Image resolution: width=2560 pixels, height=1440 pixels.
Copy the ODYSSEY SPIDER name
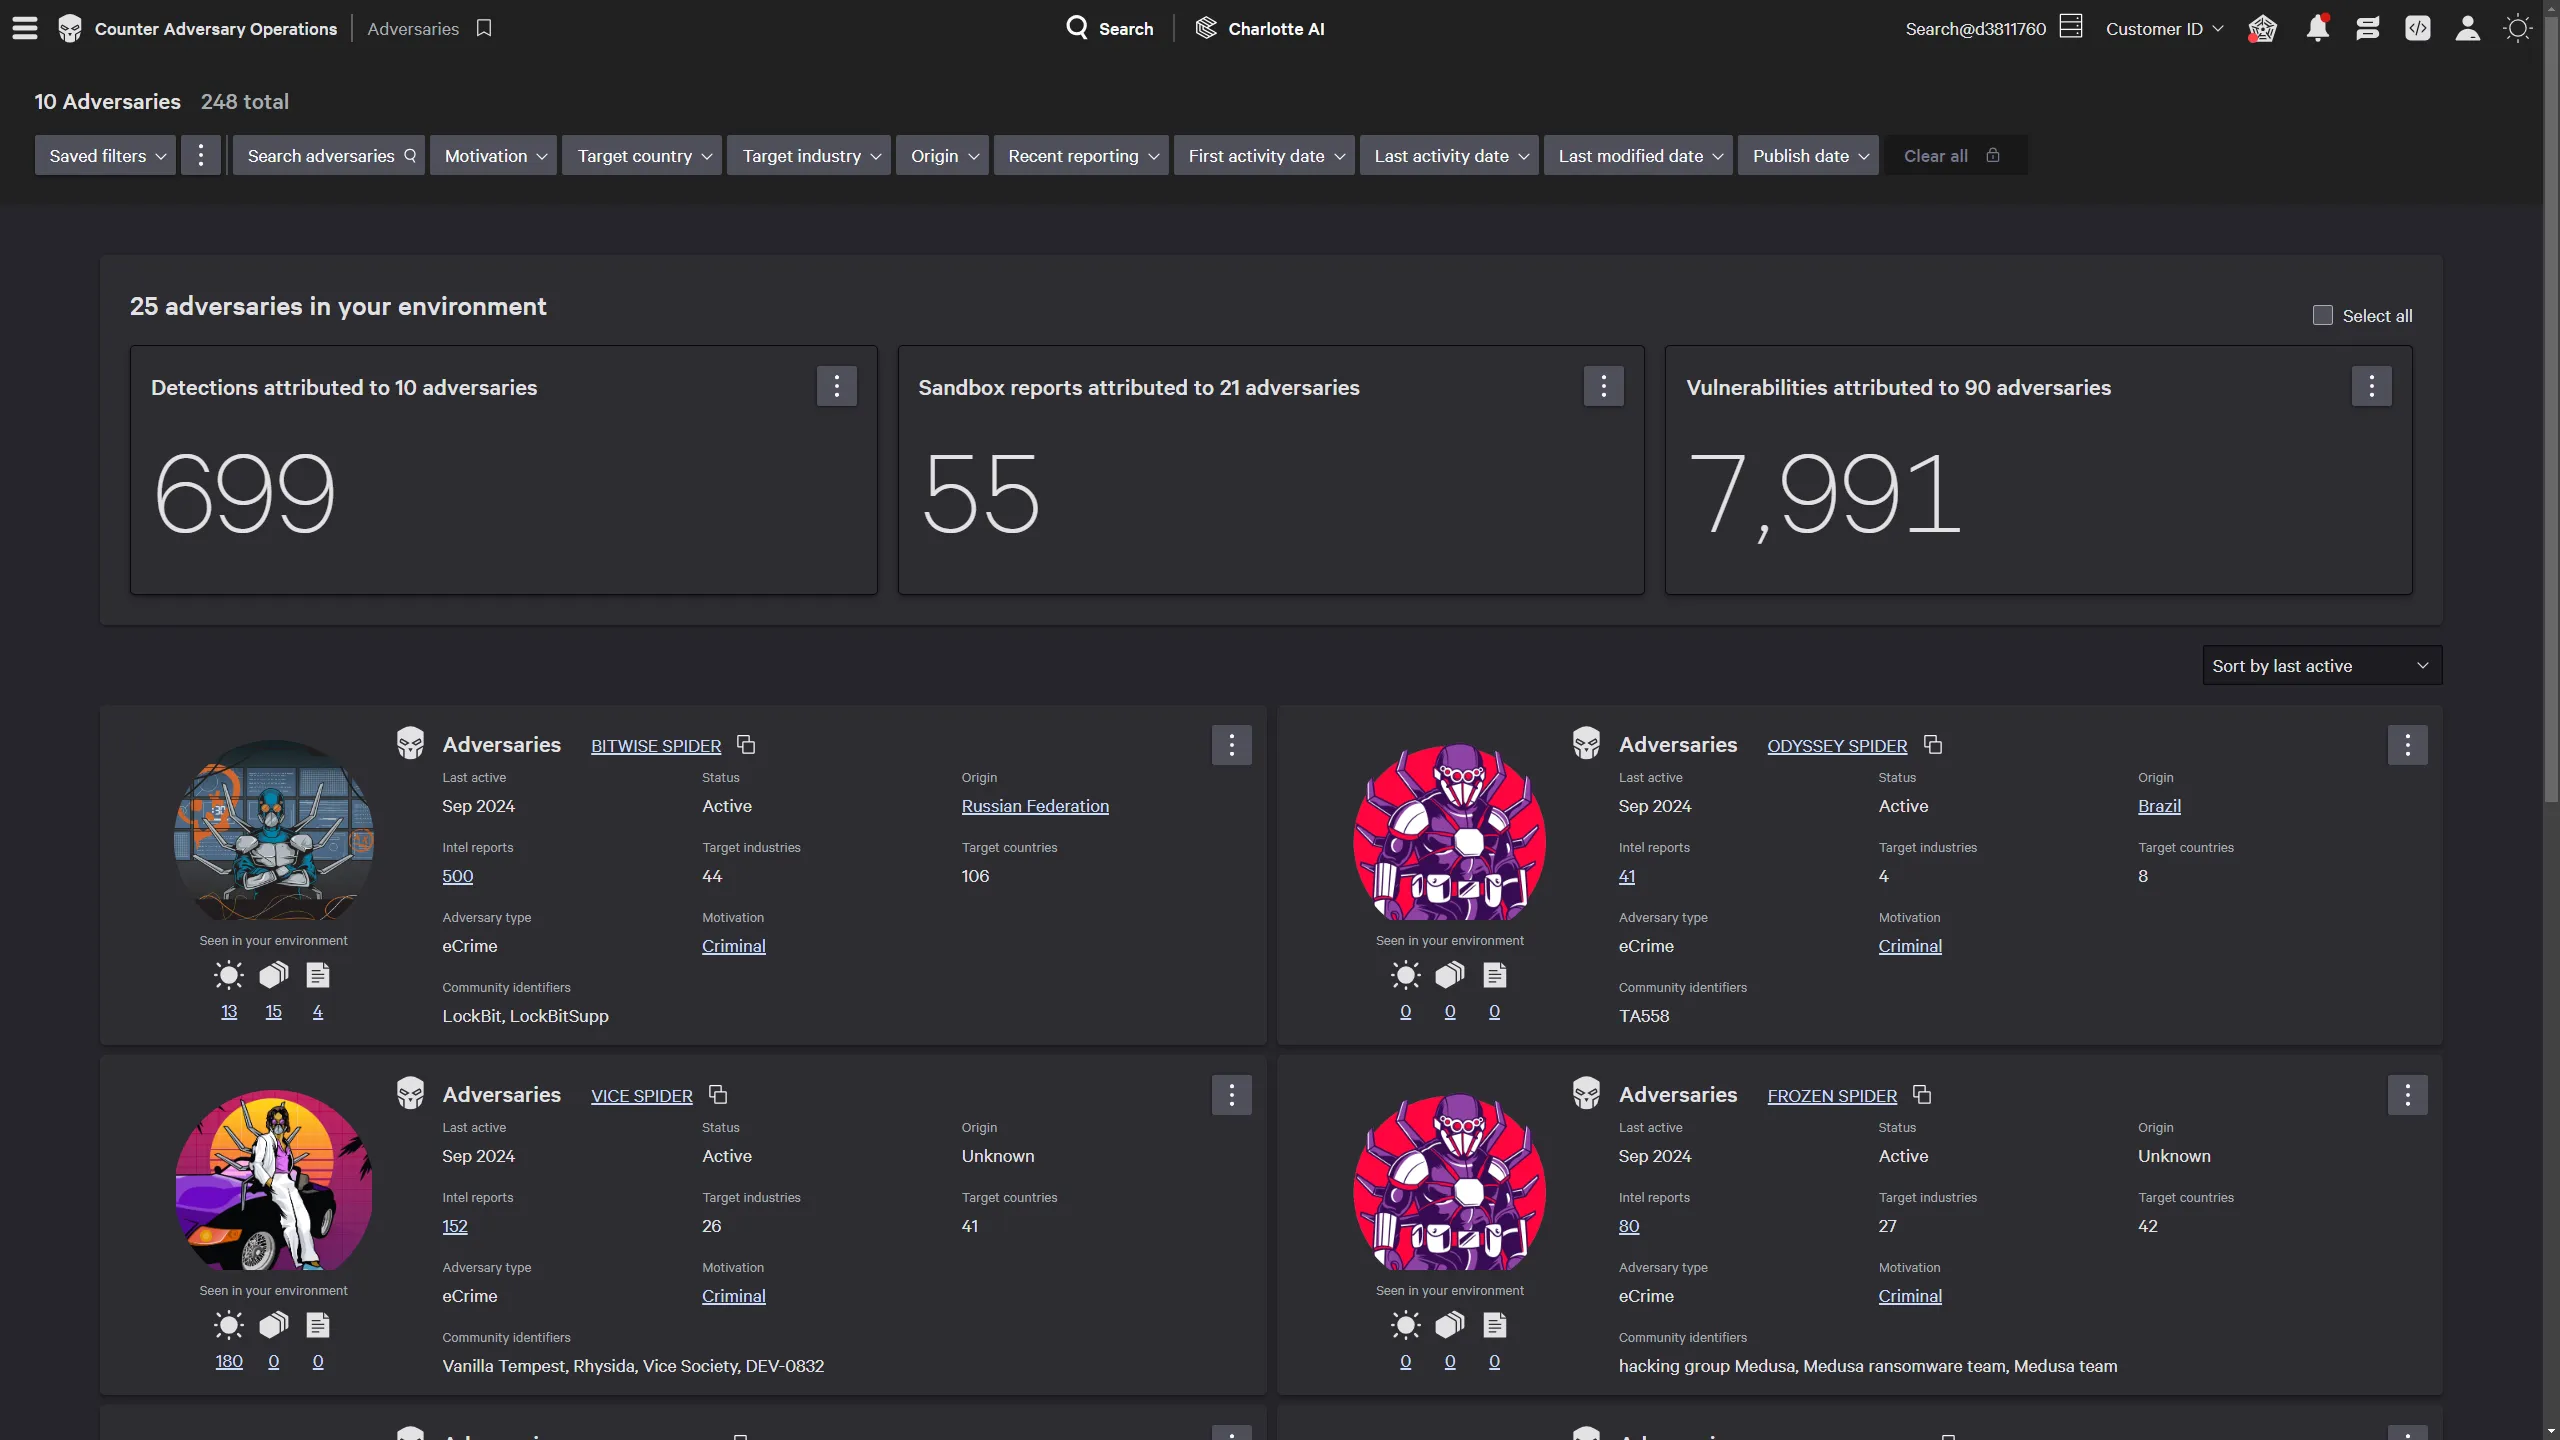(x=1933, y=744)
